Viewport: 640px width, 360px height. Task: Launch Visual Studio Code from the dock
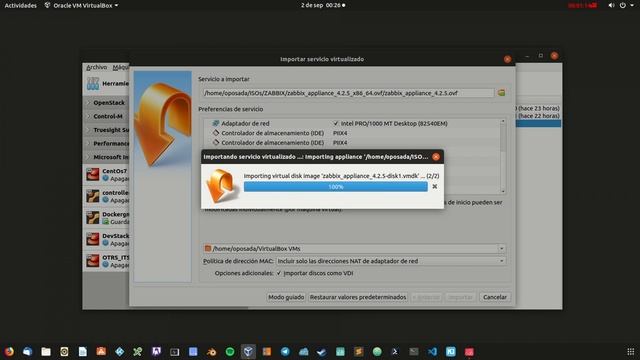(x=432, y=351)
